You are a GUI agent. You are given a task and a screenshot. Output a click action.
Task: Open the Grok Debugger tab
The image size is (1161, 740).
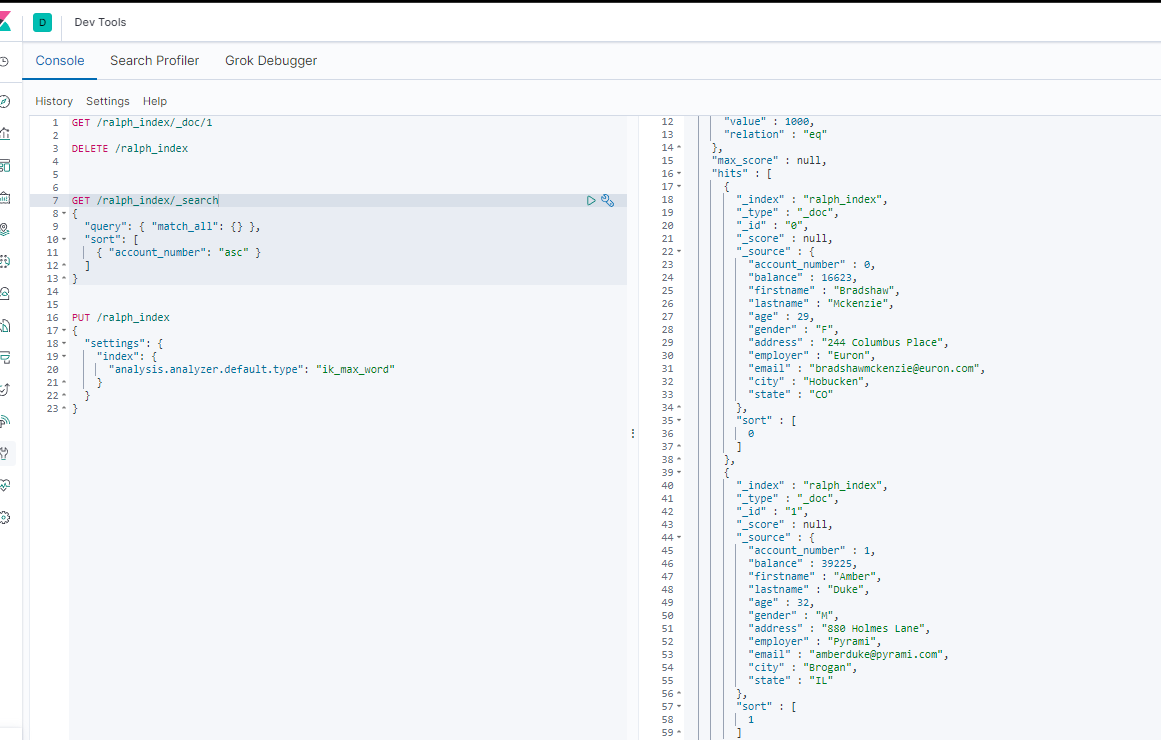pyautogui.click(x=271, y=61)
